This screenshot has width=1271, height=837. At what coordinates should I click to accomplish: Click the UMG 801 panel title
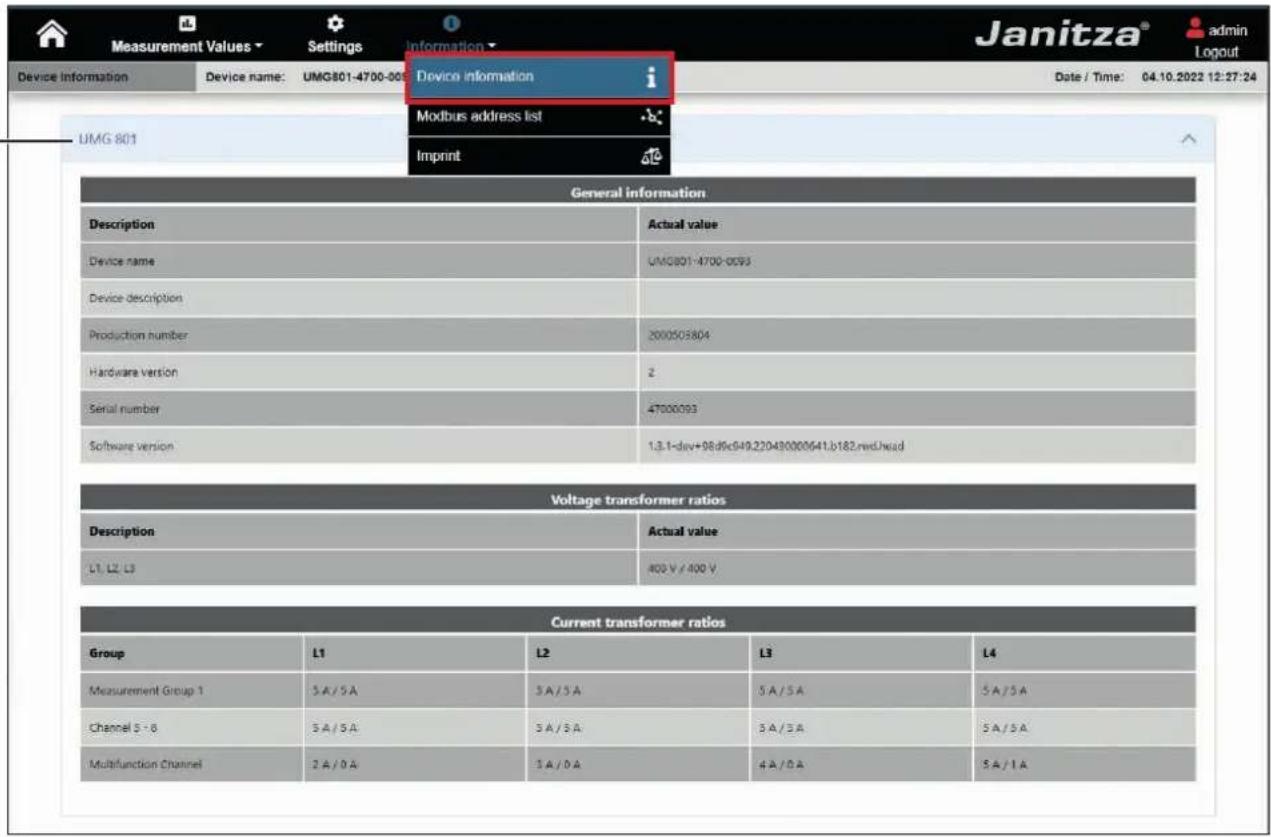click(107, 139)
